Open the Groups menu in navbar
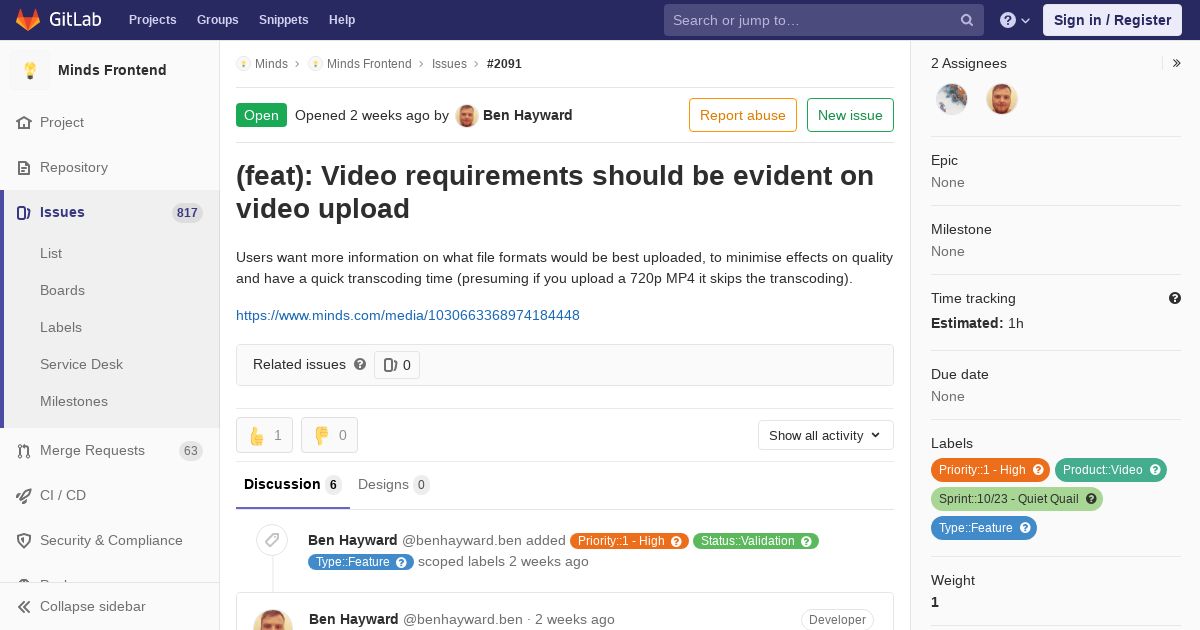This screenshot has height=630, width=1200. pos(217,20)
